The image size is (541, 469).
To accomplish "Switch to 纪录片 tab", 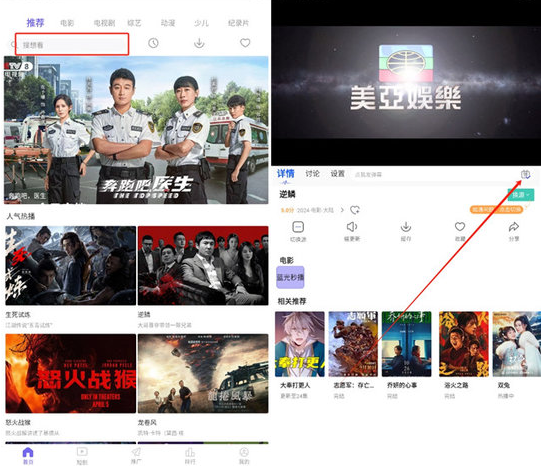I will [x=238, y=23].
